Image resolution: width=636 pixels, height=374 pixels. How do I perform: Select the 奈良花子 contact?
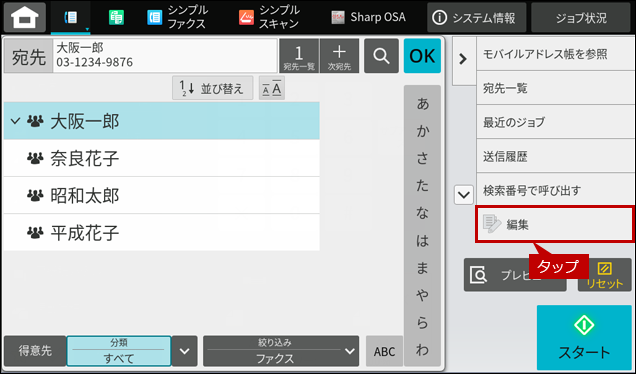click(x=161, y=158)
